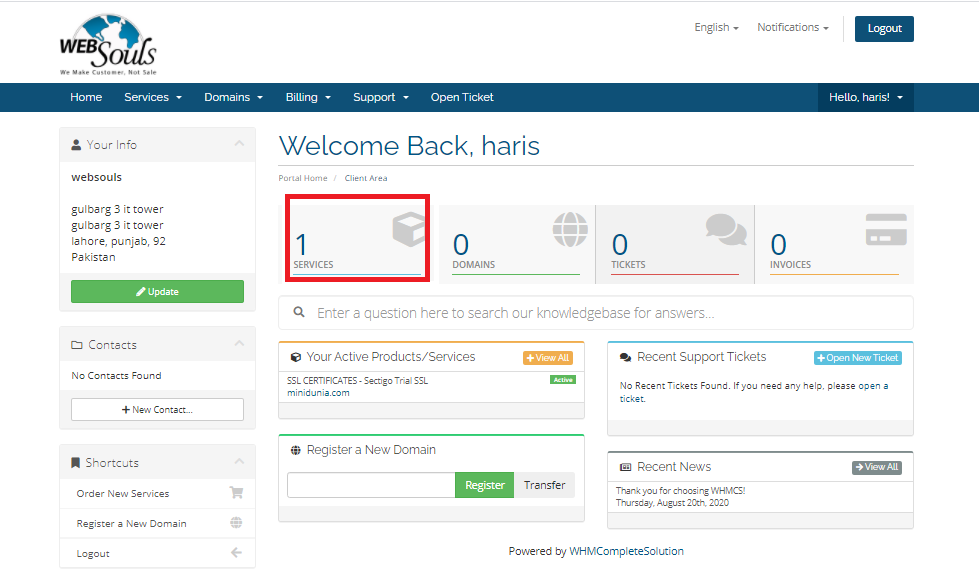Image resolution: width=979 pixels, height=571 pixels.
Task: Click the Portal Home breadcrumb link
Action: point(303,178)
